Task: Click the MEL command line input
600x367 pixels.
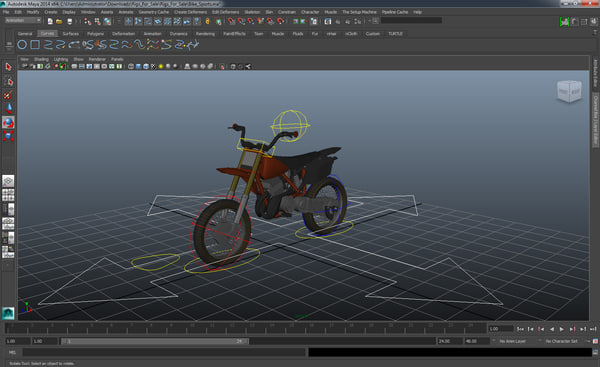Action: 165,352
